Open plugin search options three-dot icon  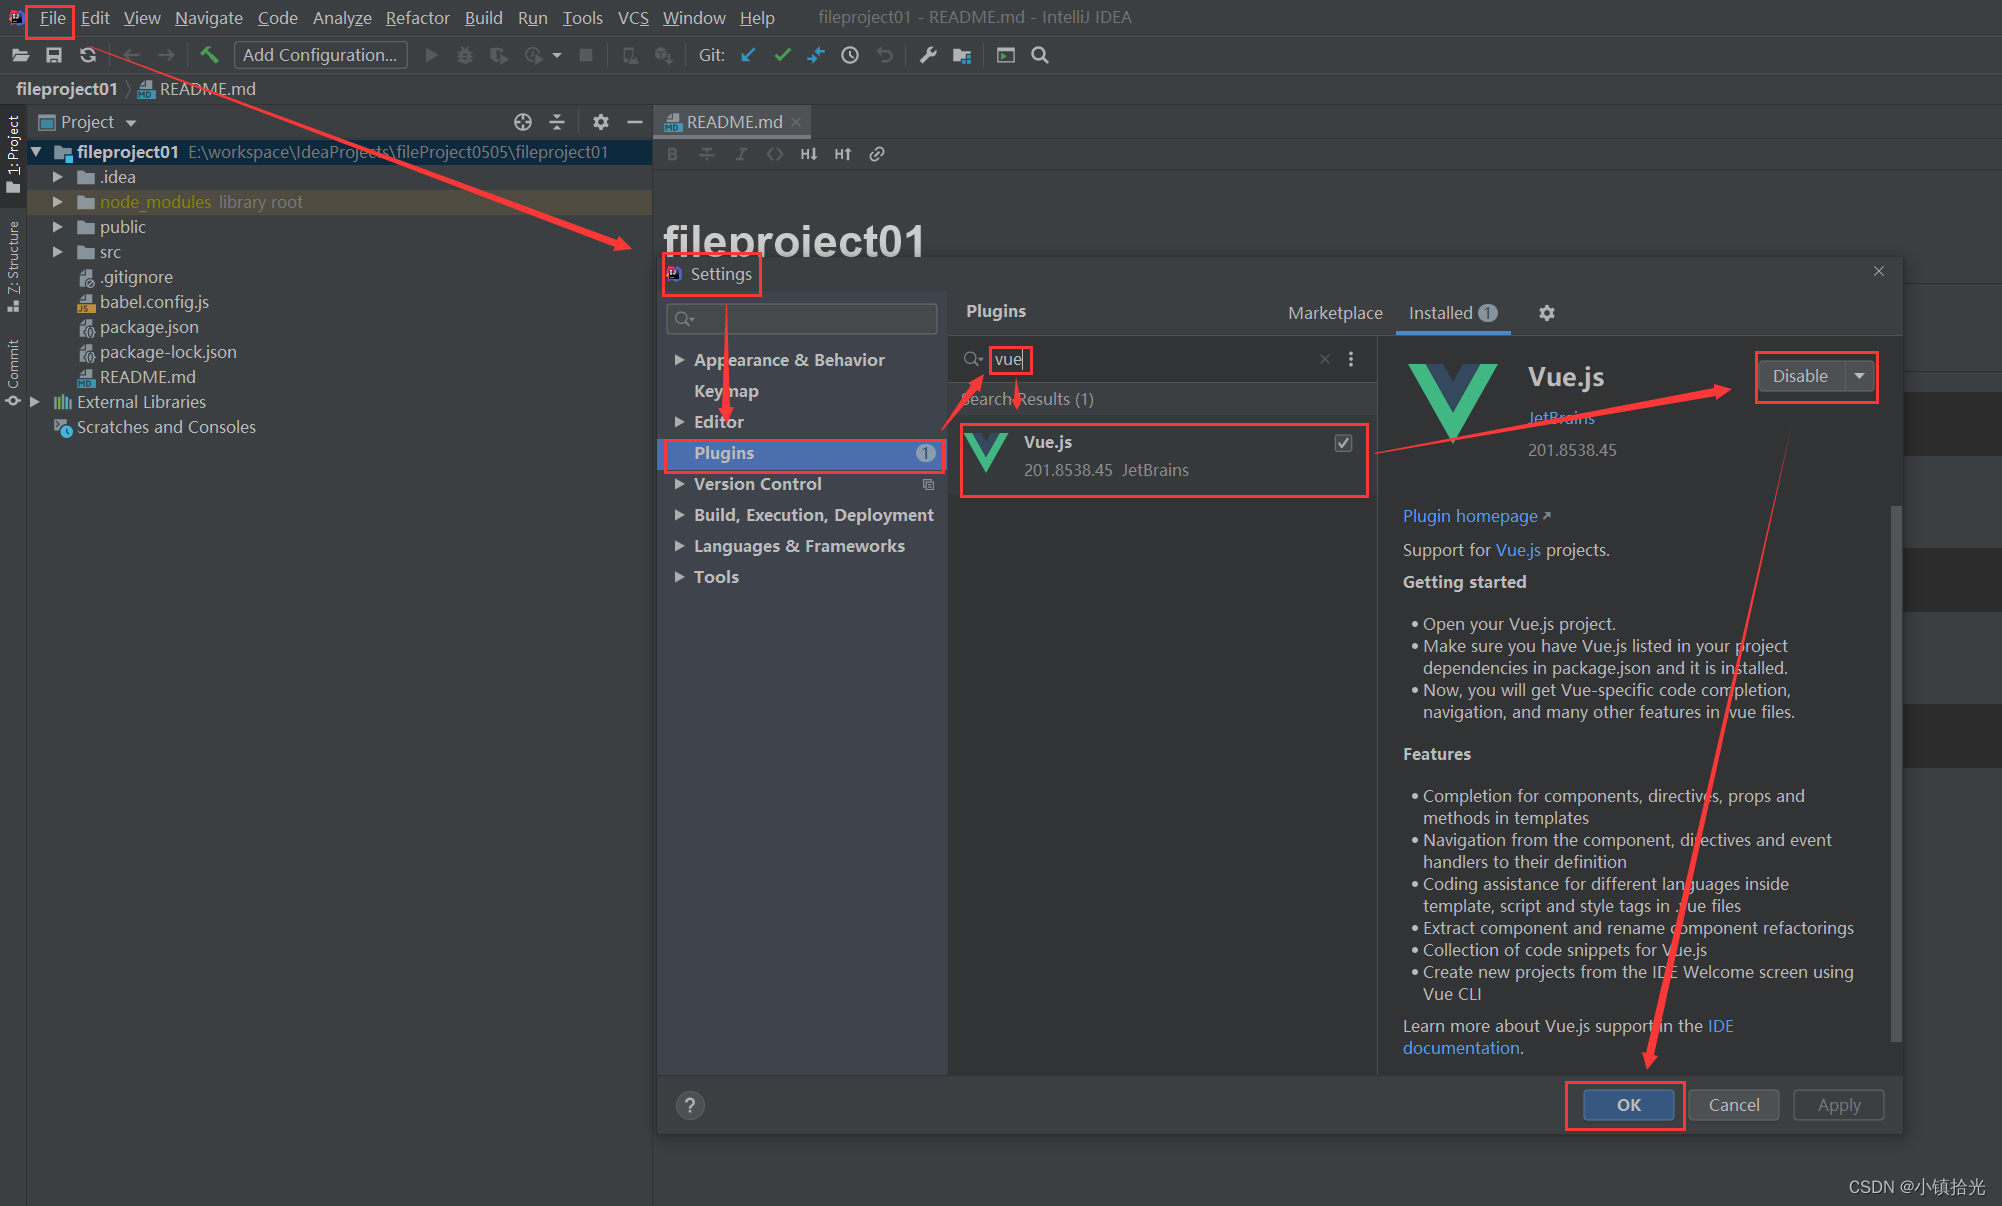point(1351,359)
